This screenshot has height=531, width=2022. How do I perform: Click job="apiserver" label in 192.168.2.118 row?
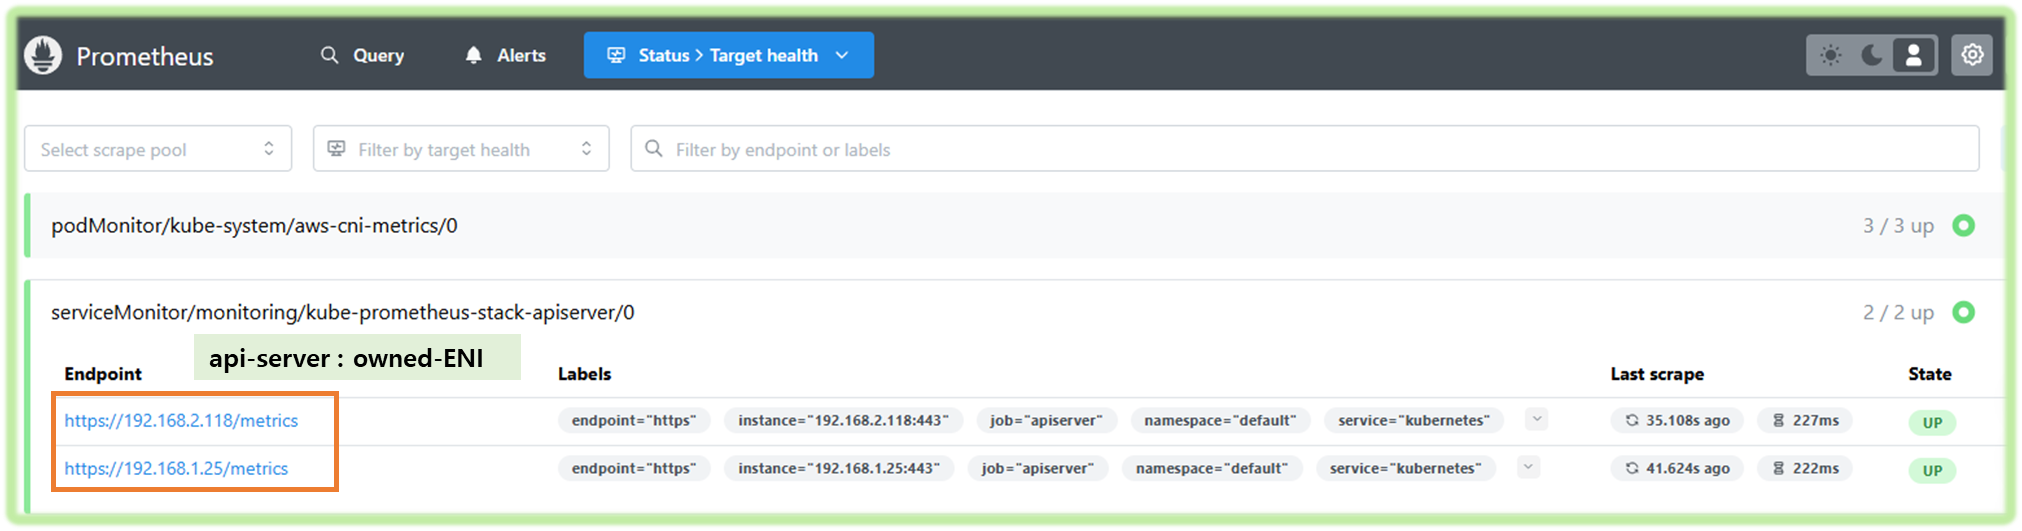1046,420
